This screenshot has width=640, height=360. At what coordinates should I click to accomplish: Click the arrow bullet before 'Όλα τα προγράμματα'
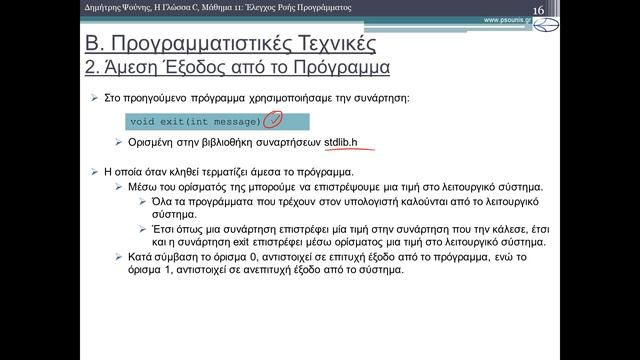pos(142,201)
